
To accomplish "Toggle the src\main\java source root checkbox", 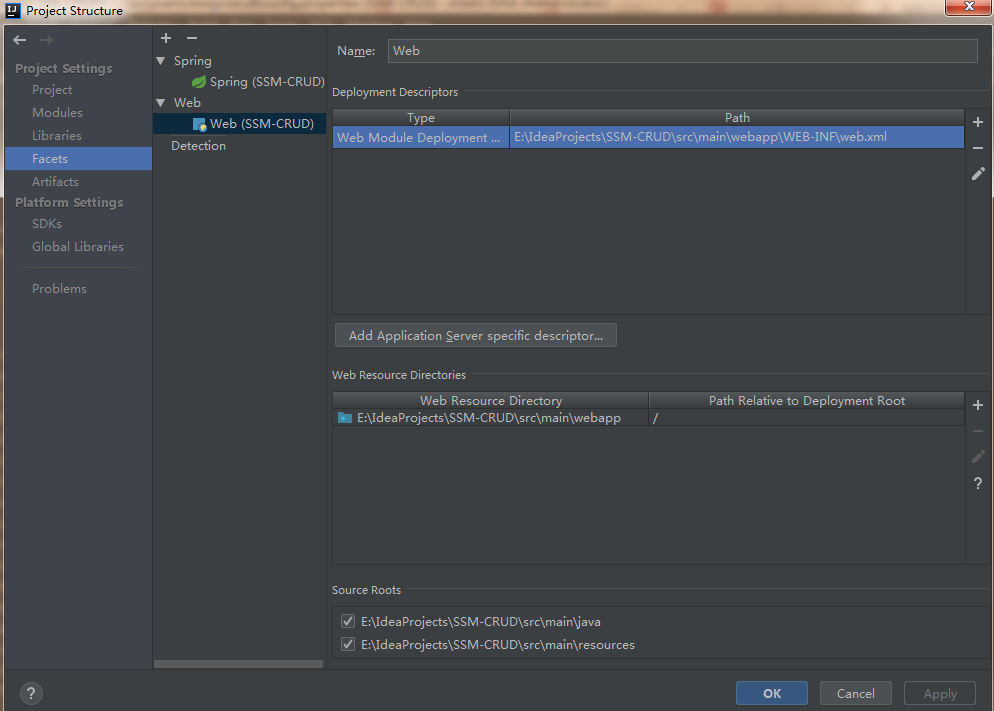I will point(347,621).
